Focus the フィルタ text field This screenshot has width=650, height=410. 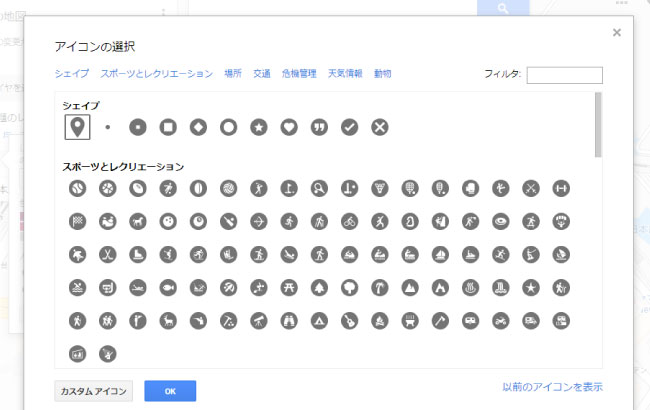[x=565, y=75]
